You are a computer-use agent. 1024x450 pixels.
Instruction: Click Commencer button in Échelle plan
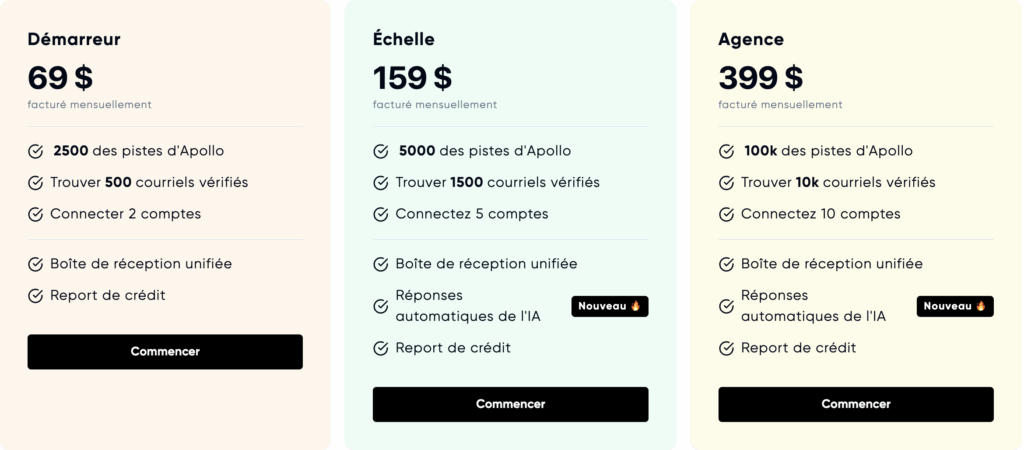coord(510,404)
